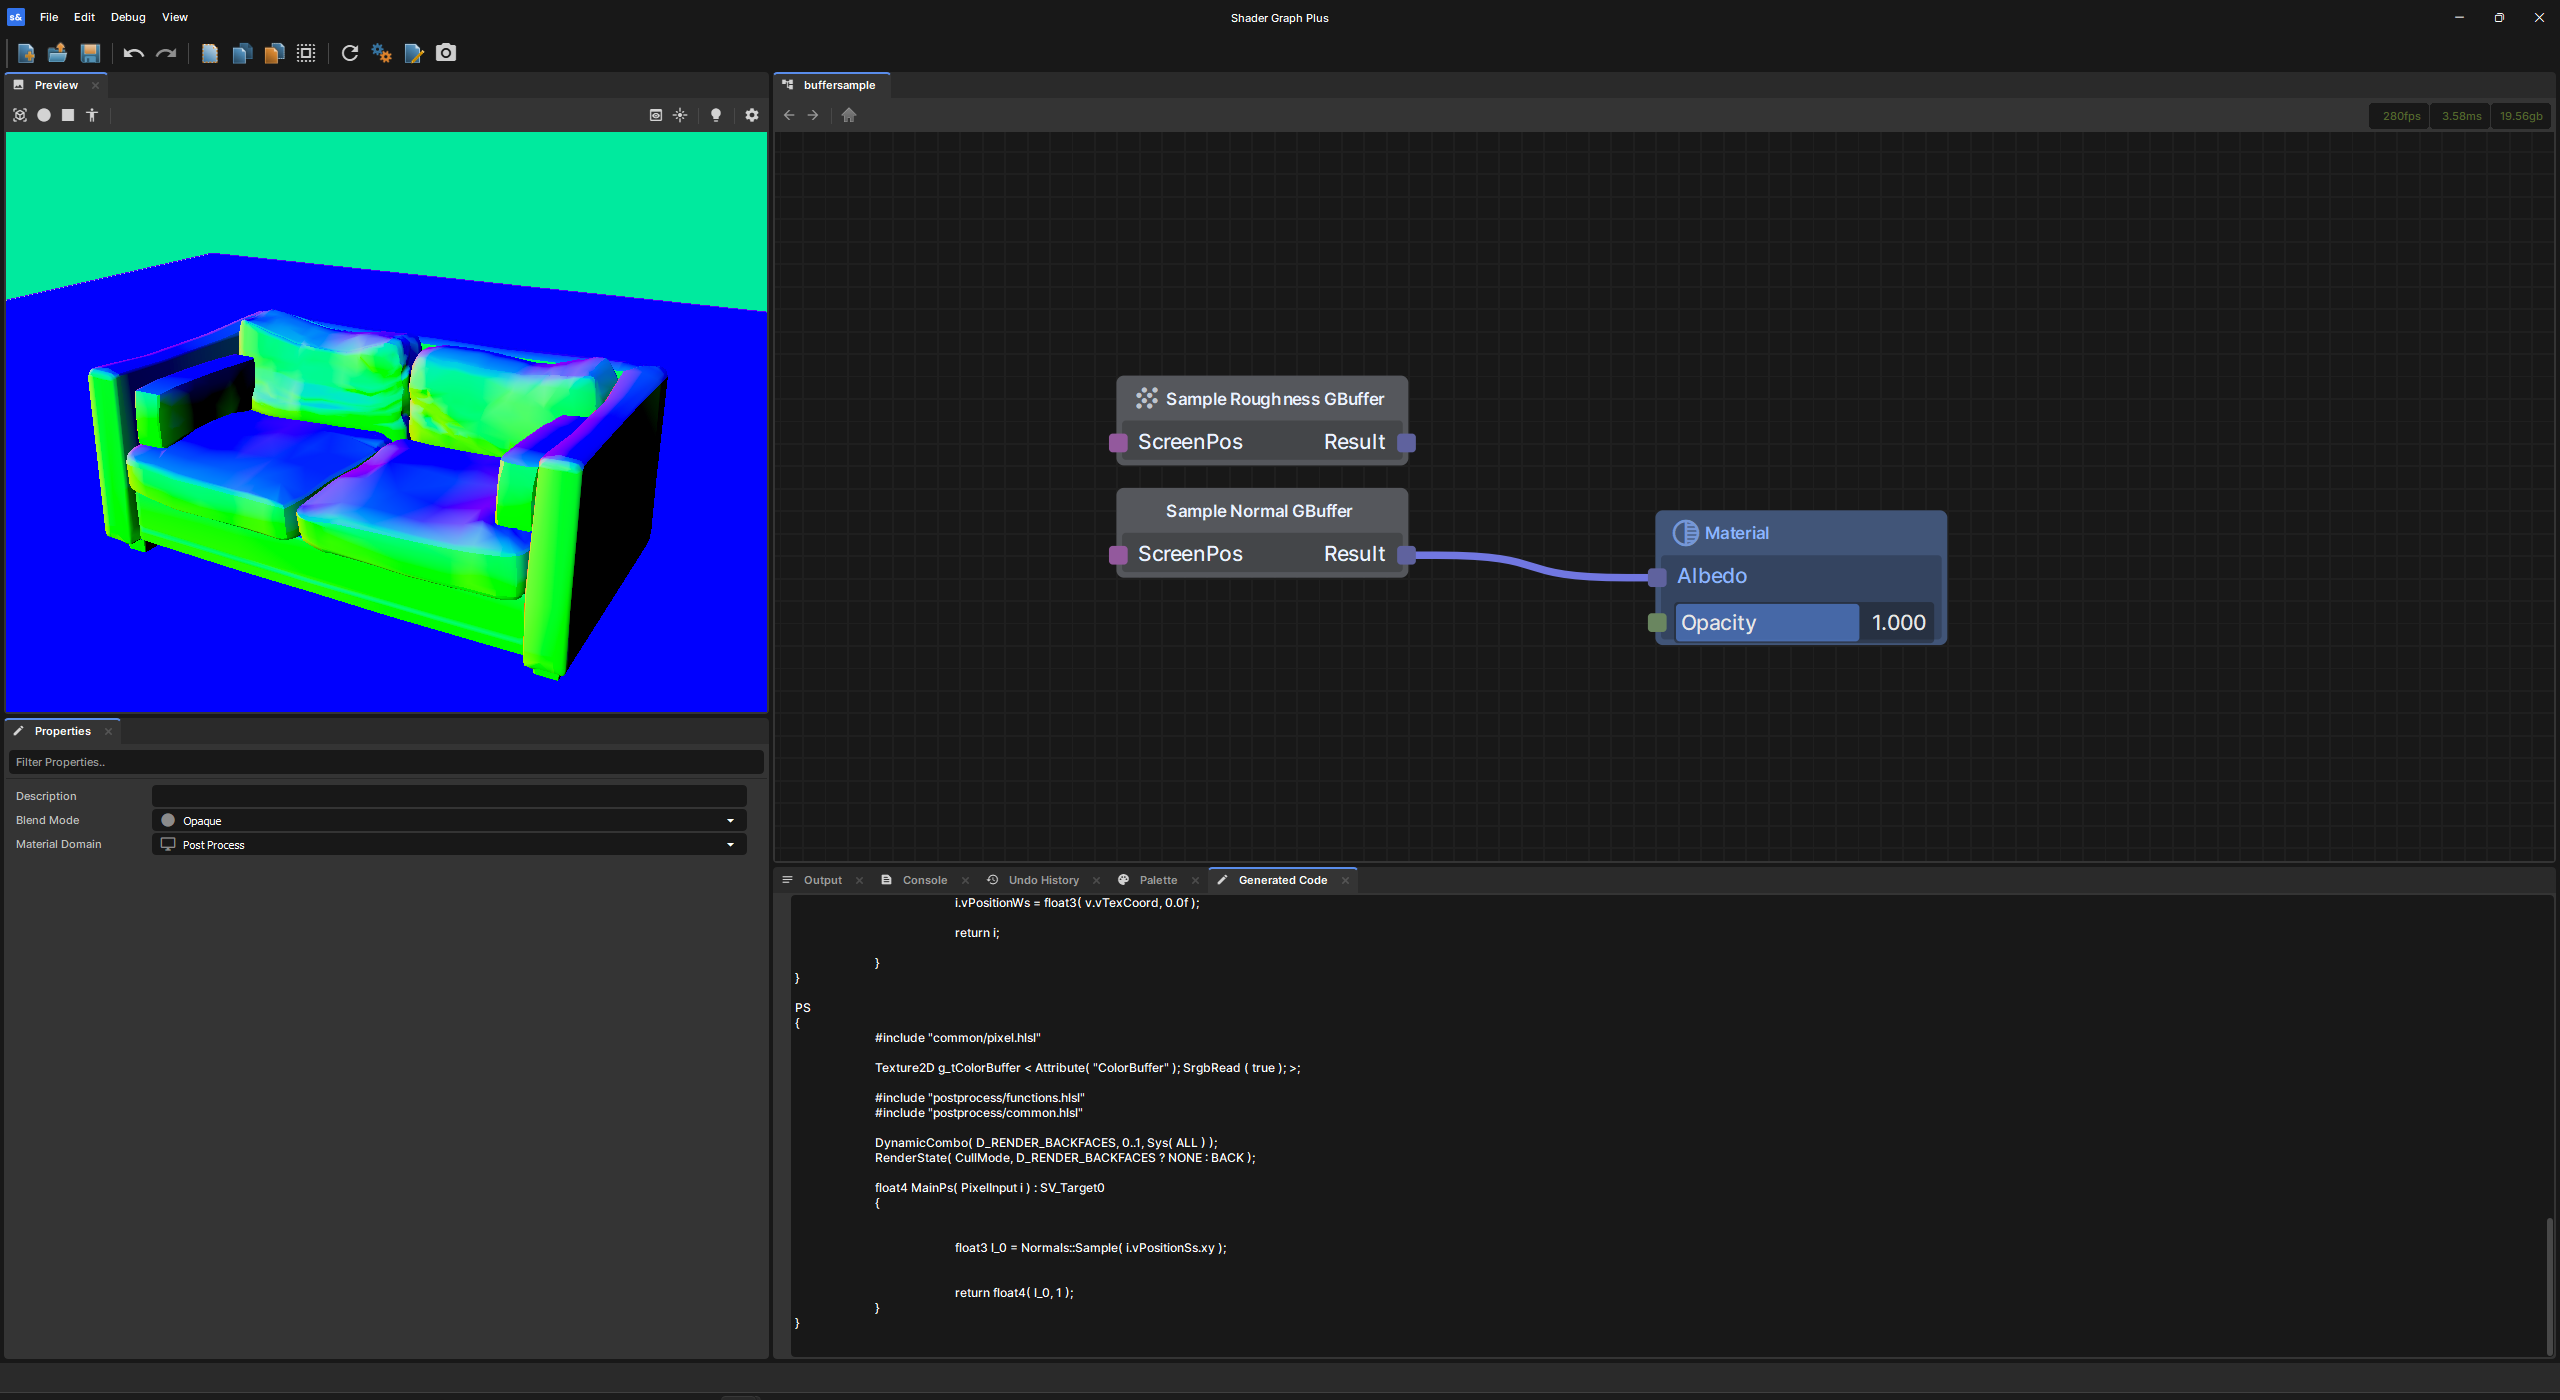This screenshot has width=2560, height=1400.
Task: Open Material Domain Post Process dropdown
Action: 449,845
